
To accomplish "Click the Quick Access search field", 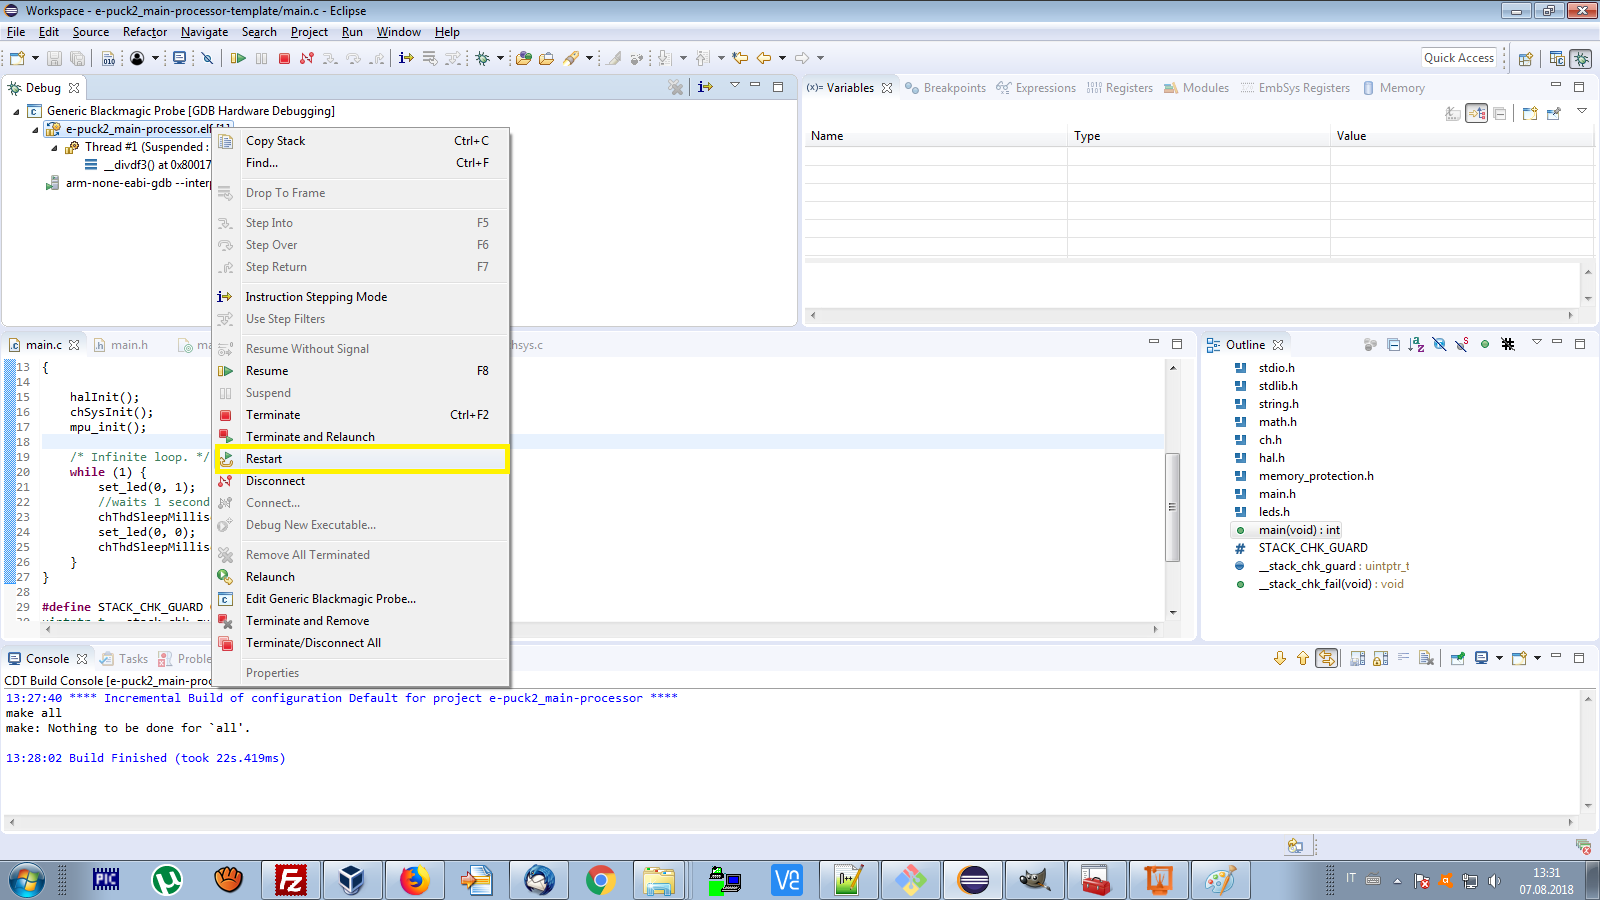I will pyautogui.click(x=1458, y=58).
